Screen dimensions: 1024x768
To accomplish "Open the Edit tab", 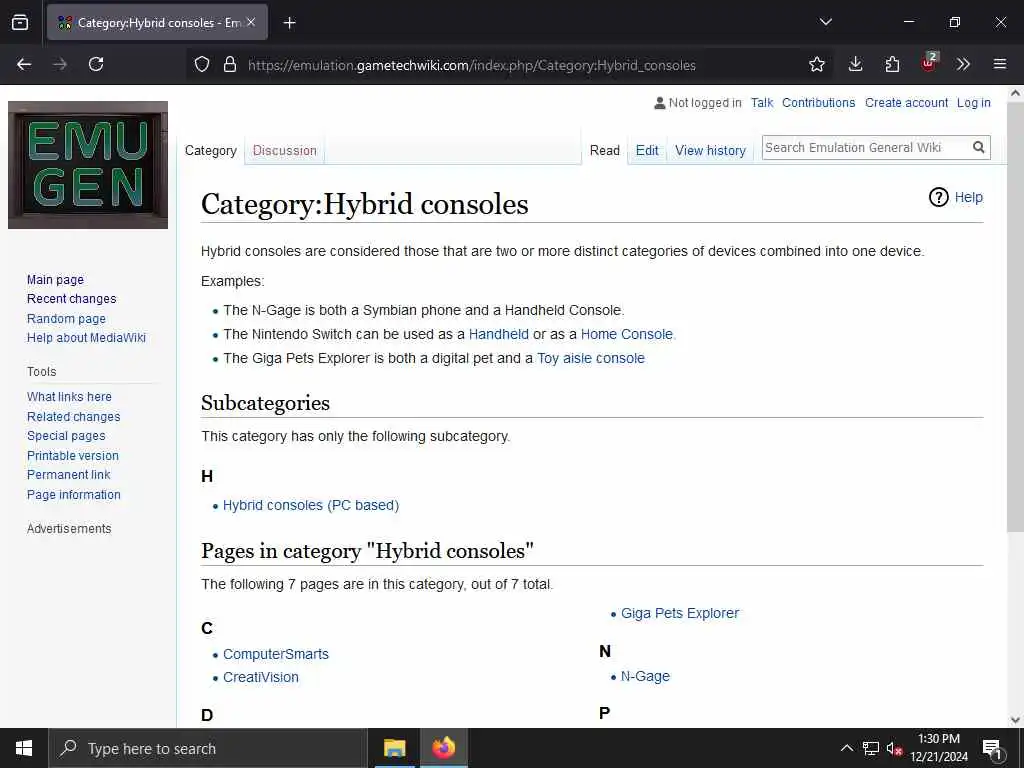I will coord(647,150).
